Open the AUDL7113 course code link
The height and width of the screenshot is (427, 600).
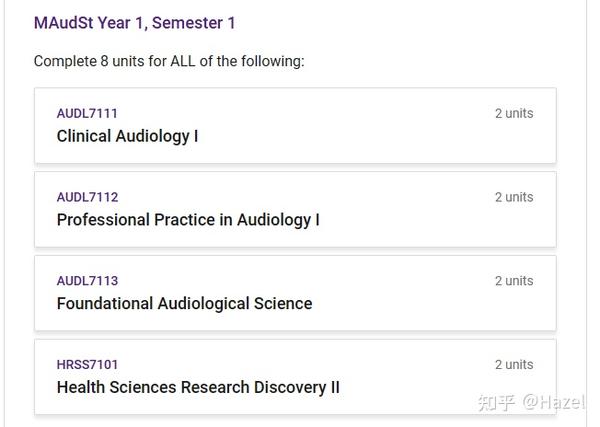pos(87,281)
